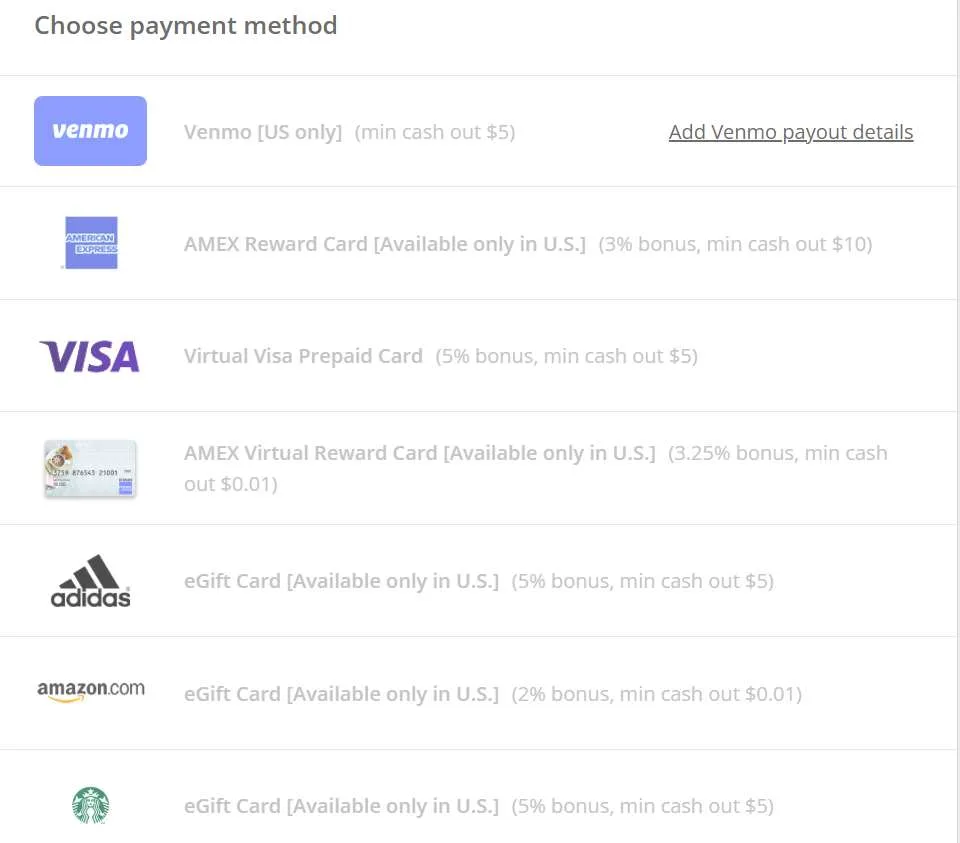
Task: Select the American Express card icon
Action: coord(90,242)
